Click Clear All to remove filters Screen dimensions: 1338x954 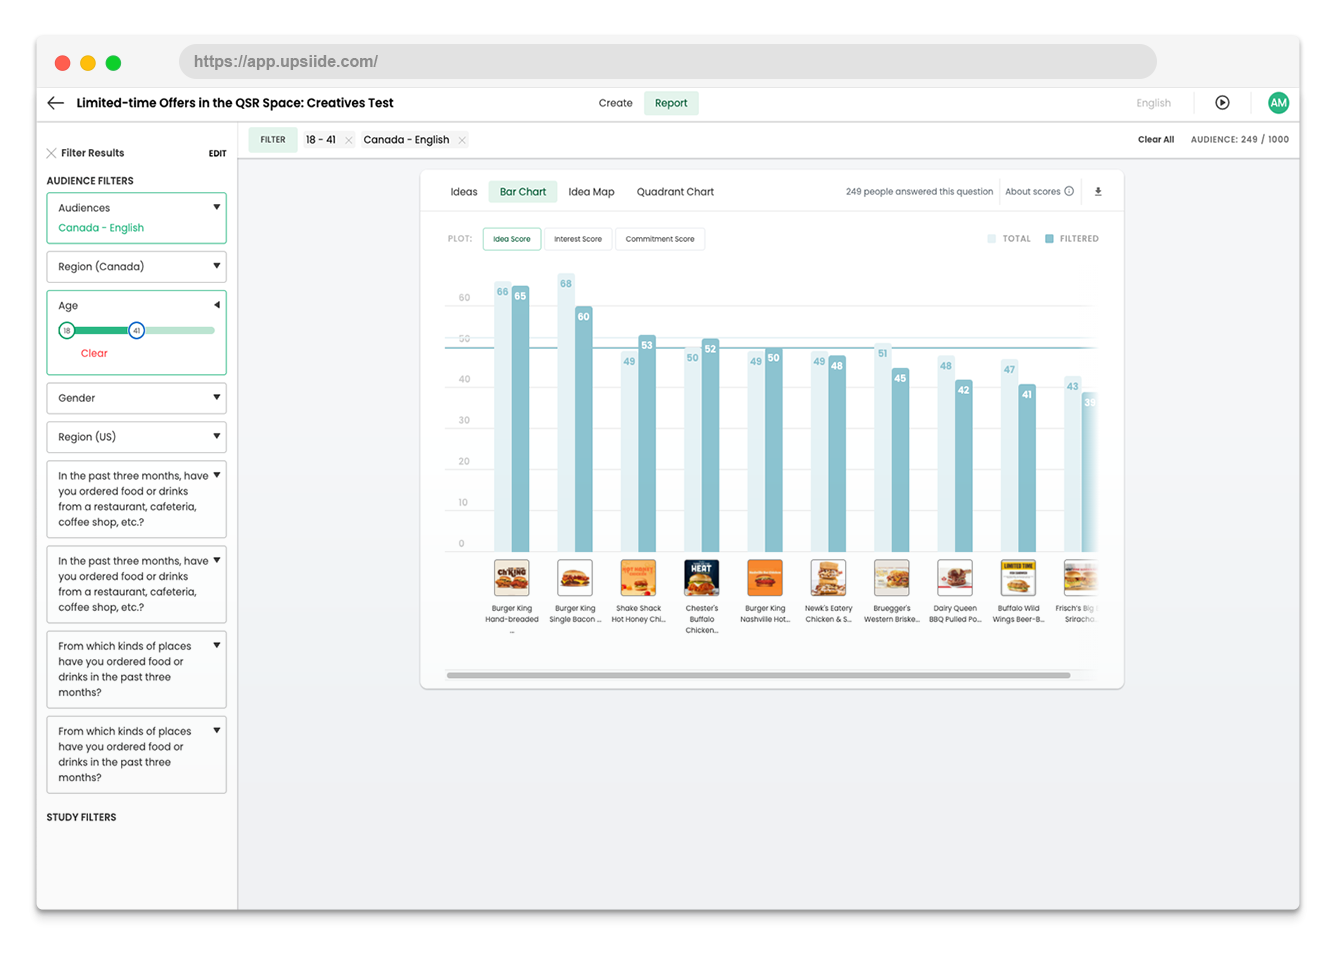pos(1155,139)
